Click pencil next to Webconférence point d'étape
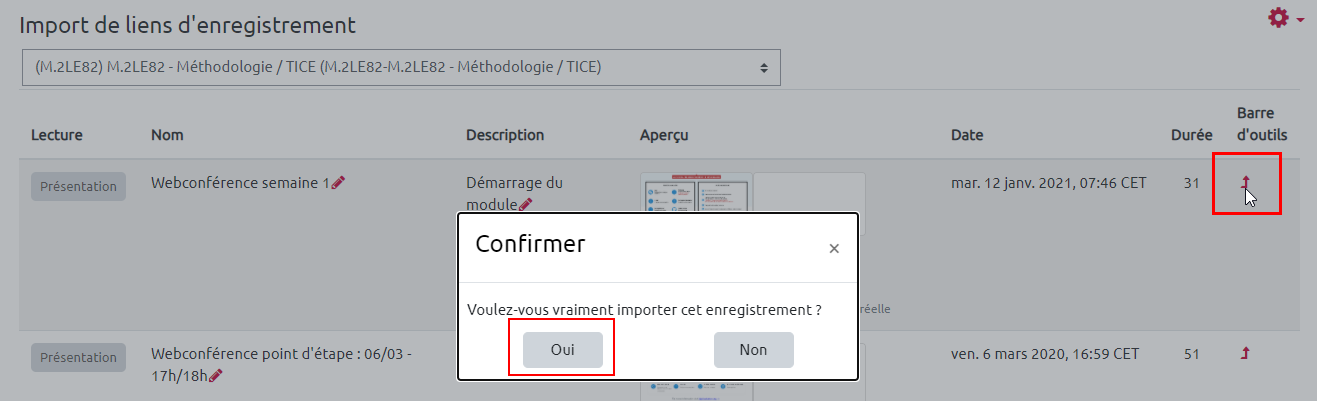Image resolution: width=1317 pixels, height=401 pixels. click(216, 375)
